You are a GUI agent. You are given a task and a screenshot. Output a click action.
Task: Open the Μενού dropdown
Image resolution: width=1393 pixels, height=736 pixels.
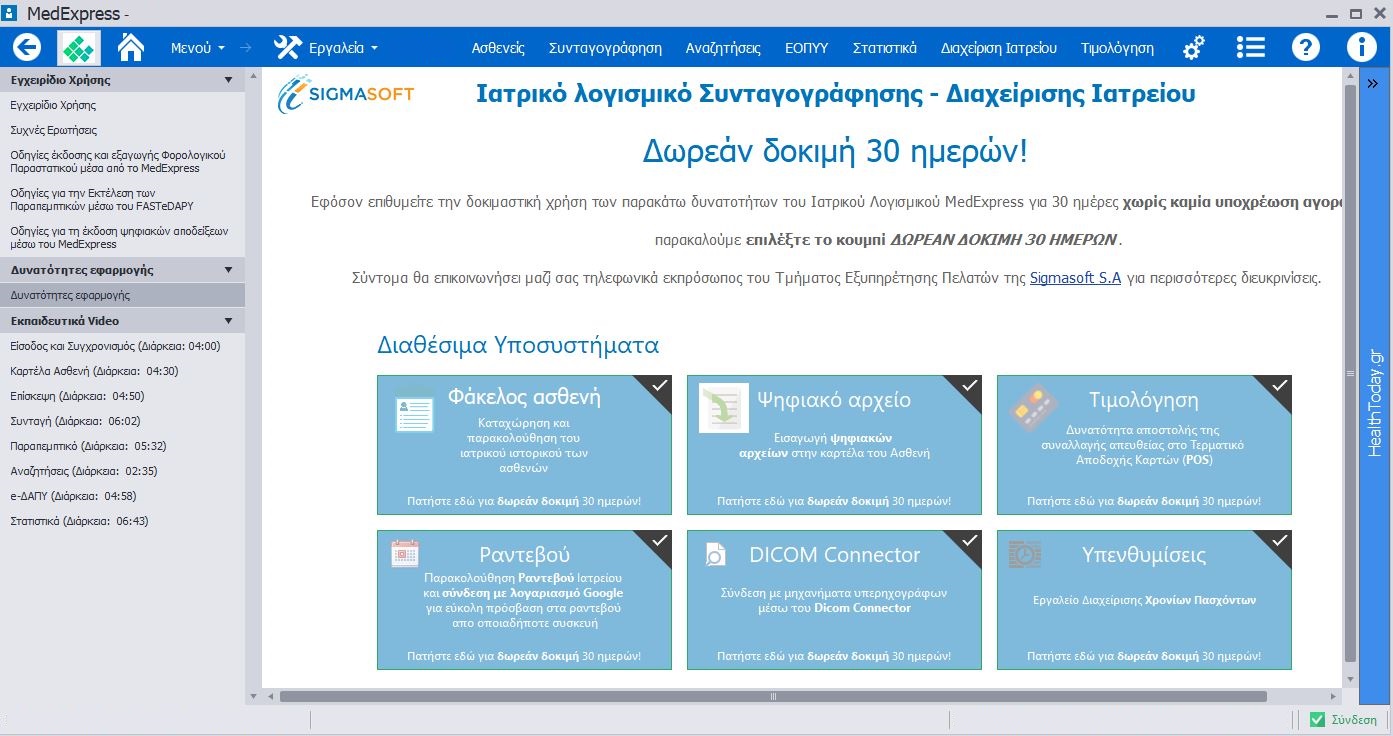[x=198, y=48]
